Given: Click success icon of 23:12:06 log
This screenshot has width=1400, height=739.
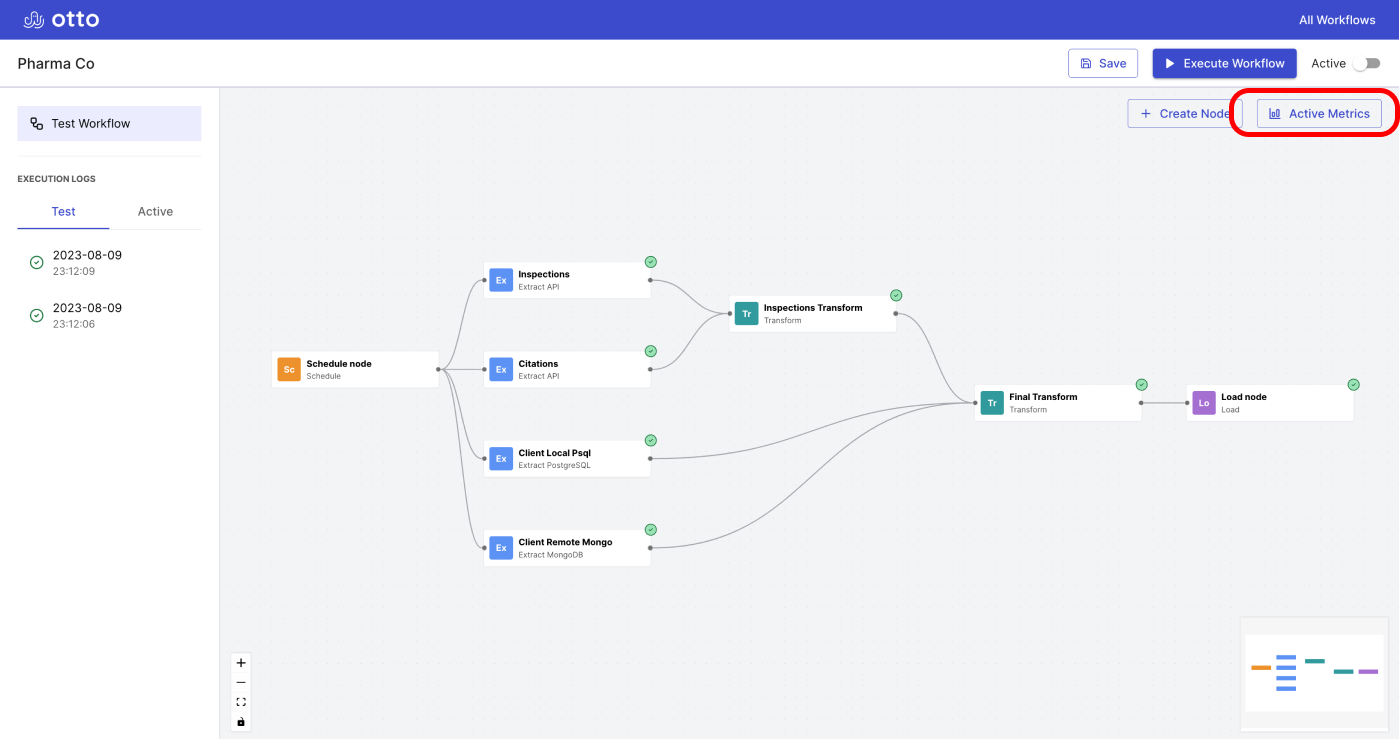Looking at the screenshot, I should point(36,315).
